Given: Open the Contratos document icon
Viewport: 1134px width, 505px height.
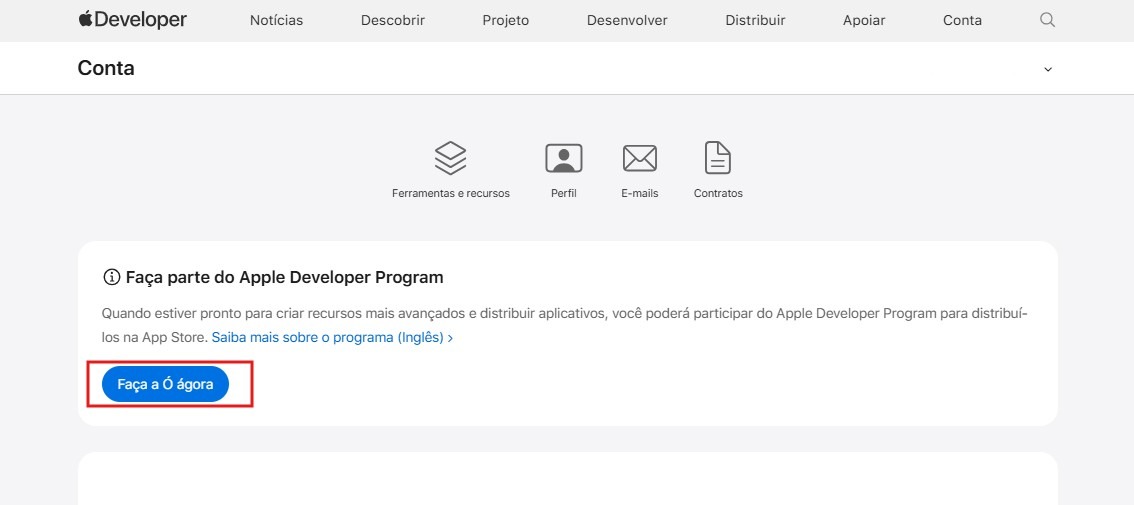Looking at the screenshot, I should [718, 158].
